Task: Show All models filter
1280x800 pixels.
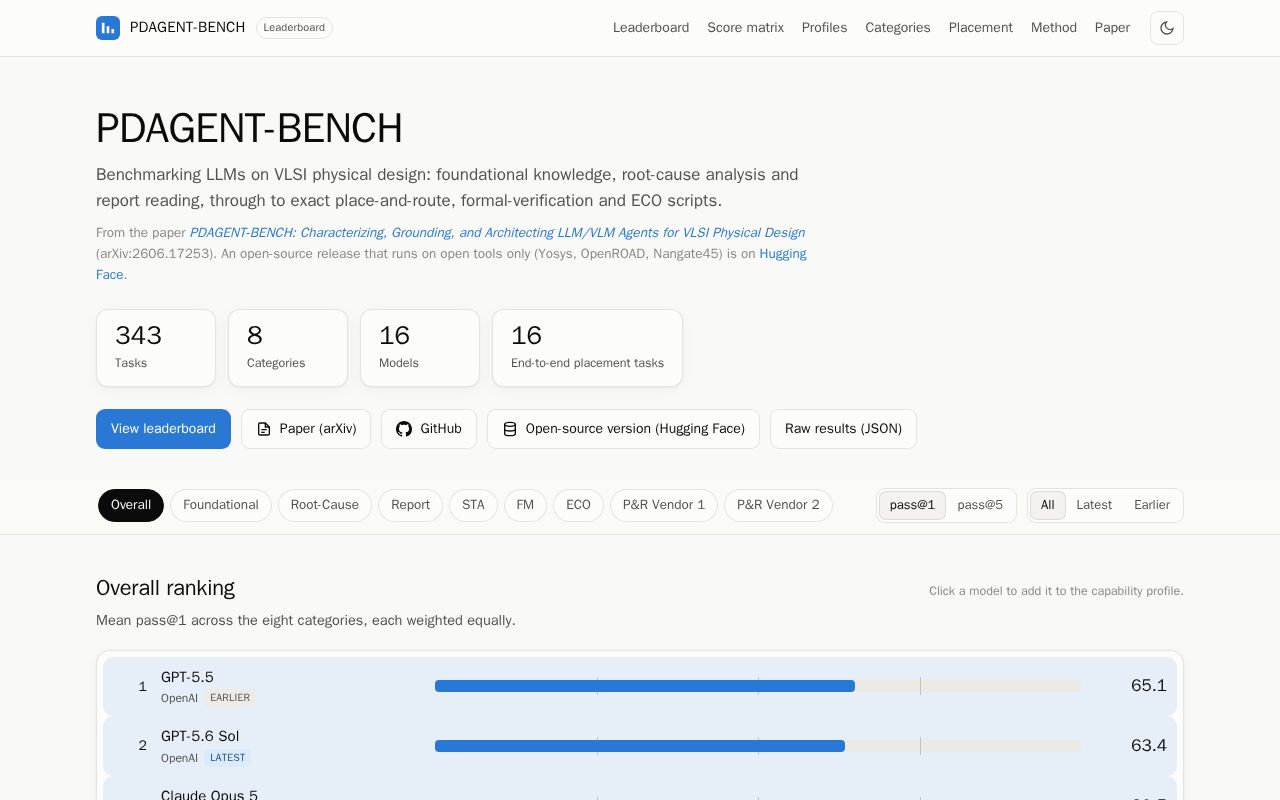Action: tap(1047, 505)
